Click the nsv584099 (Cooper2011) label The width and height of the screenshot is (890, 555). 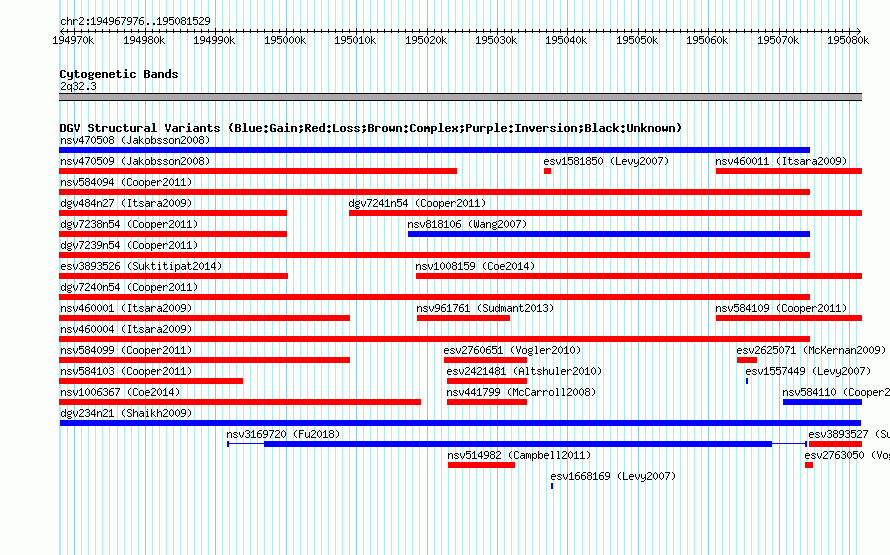(x=126, y=350)
